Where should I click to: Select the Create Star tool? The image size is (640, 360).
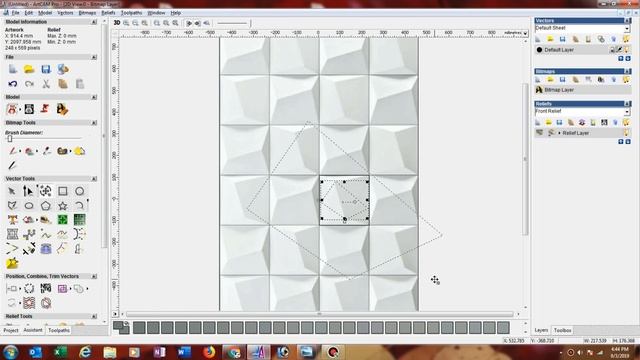point(62,205)
